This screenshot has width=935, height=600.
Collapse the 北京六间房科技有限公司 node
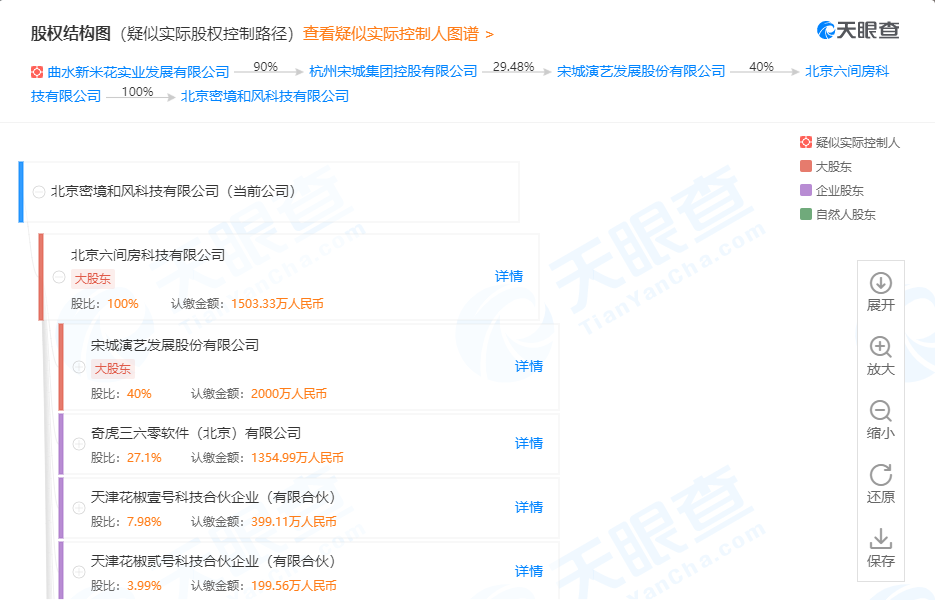[x=58, y=277]
